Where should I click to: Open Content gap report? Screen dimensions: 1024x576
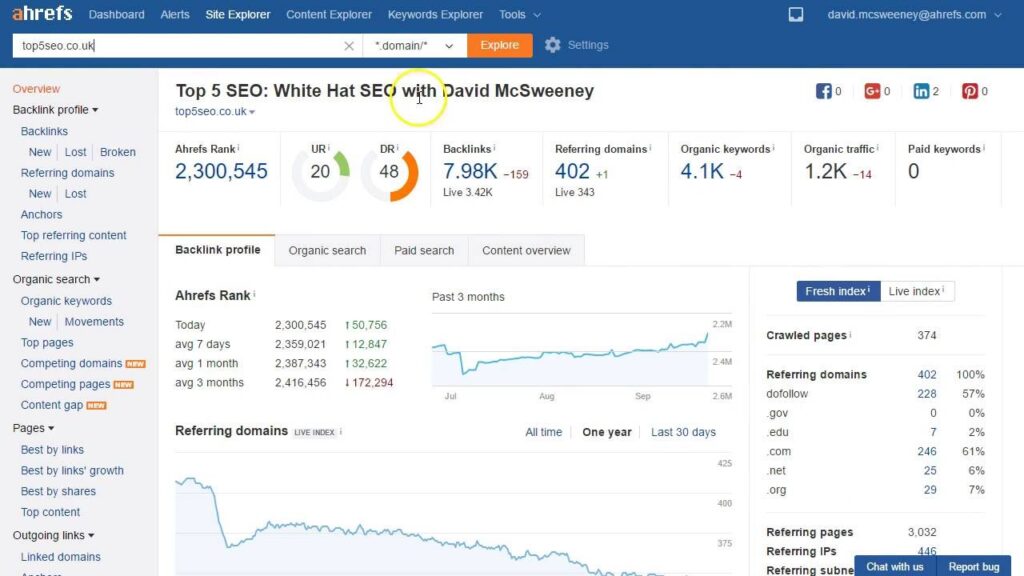tap(52, 406)
